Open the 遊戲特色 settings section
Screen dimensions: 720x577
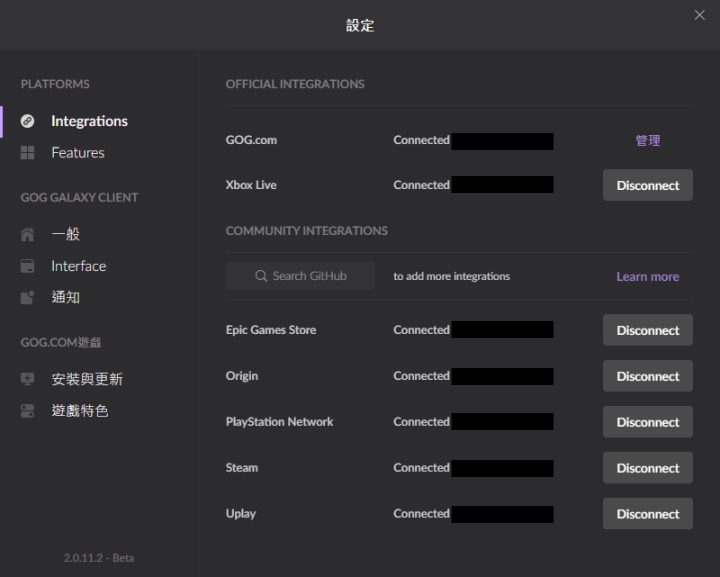tap(80, 410)
